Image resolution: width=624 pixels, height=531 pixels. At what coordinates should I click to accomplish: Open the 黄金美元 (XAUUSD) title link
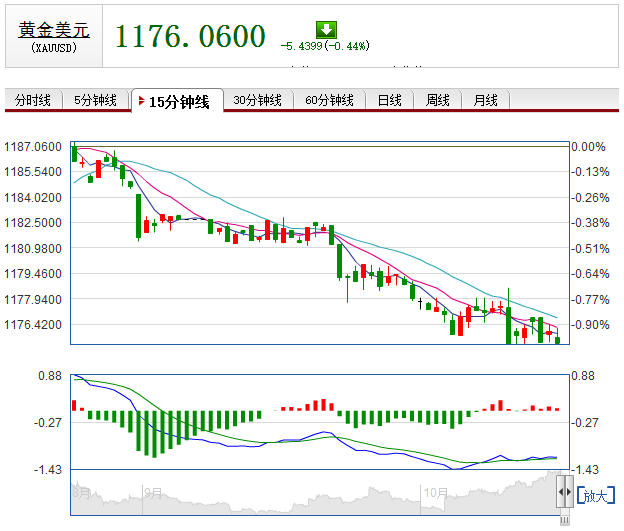click(x=54, y=30)
